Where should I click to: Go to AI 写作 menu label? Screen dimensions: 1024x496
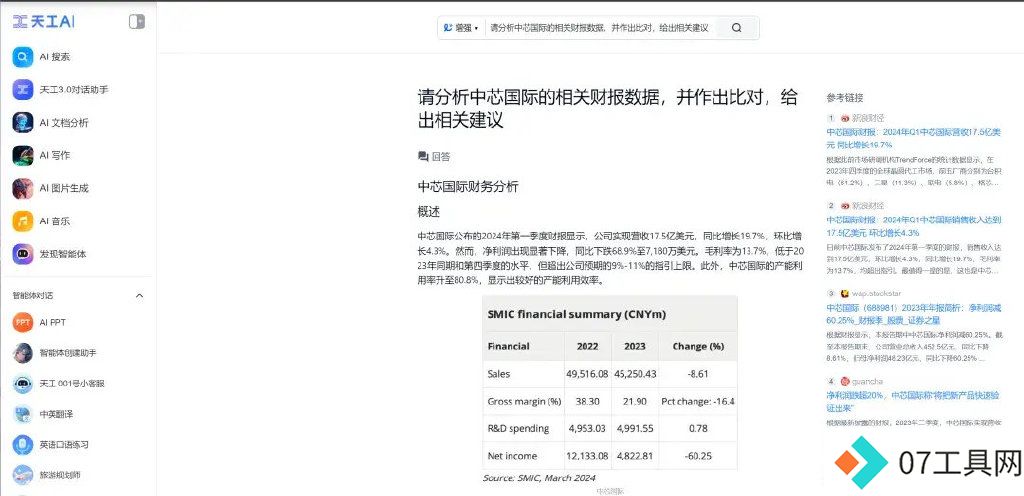point(55,155)
